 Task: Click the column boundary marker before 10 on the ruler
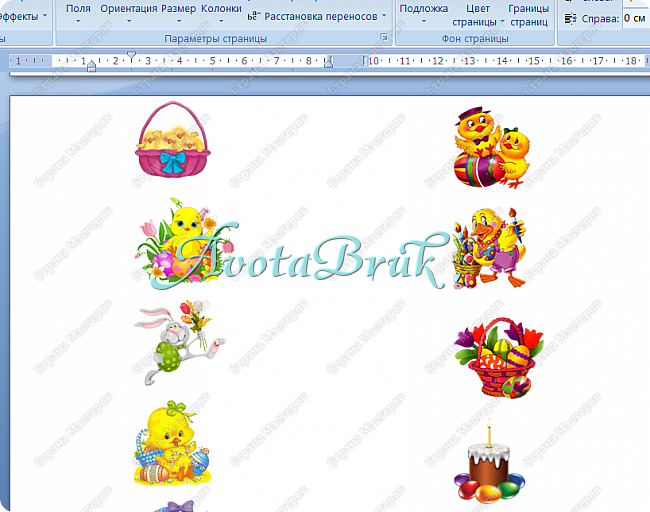364,61
